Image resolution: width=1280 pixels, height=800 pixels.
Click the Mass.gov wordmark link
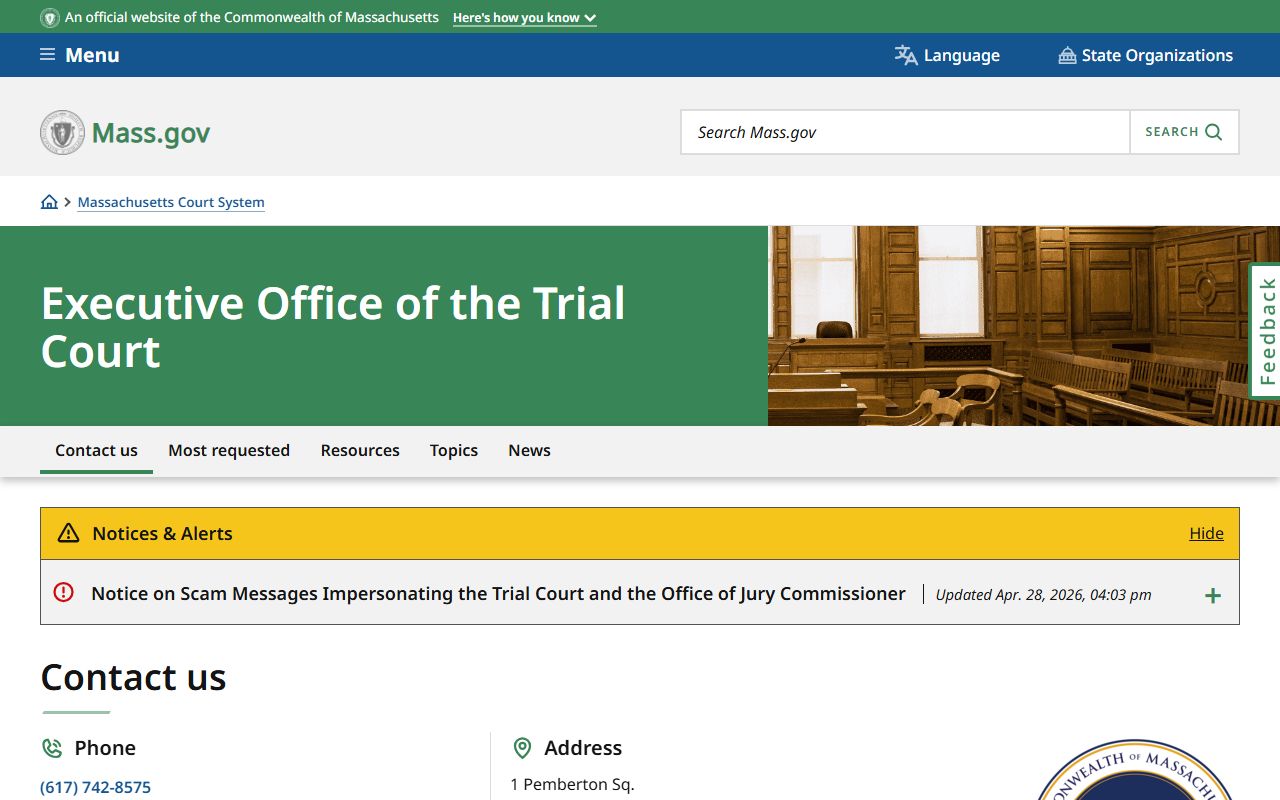click(x=151, y=133)
